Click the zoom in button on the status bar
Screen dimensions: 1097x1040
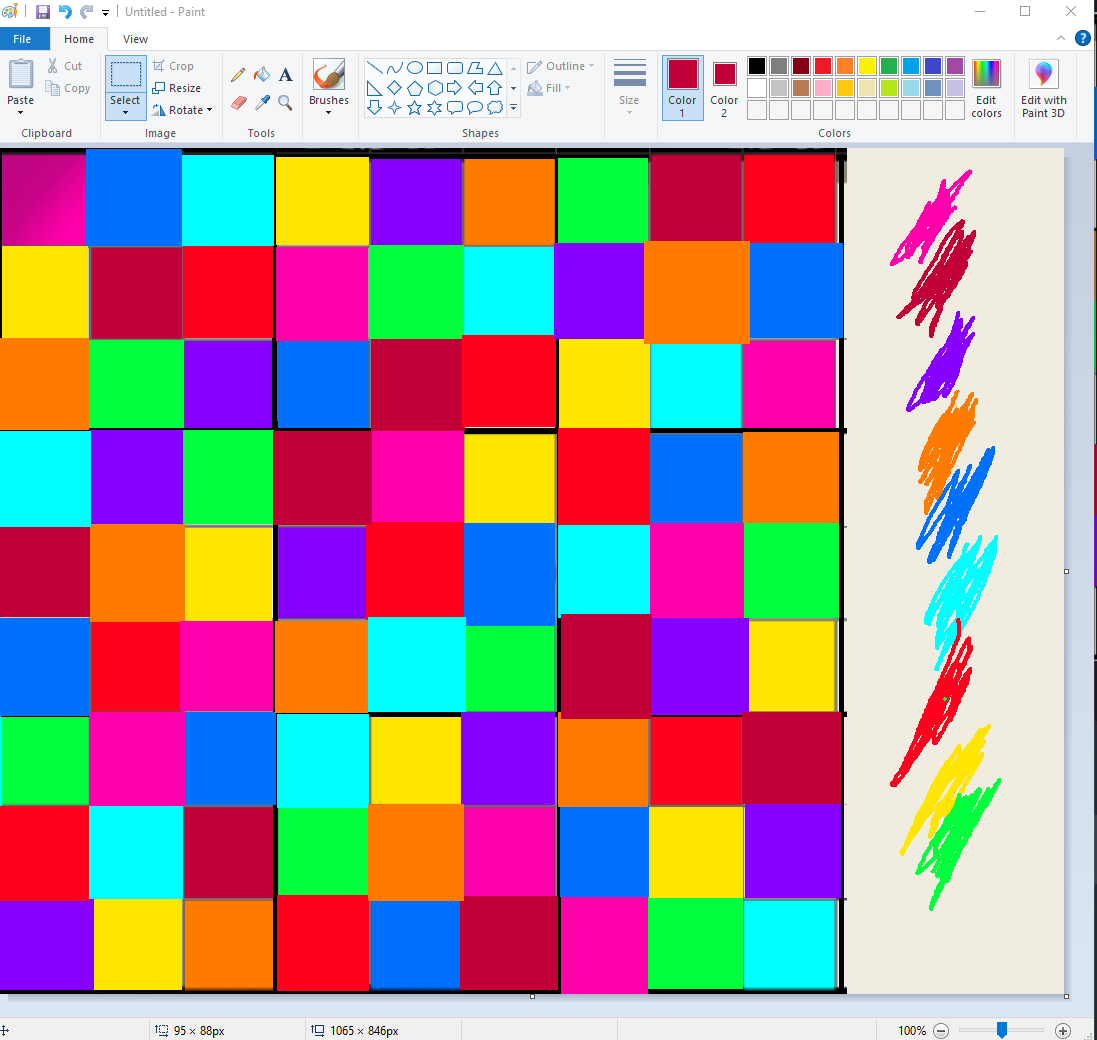coord(1063,1030)
